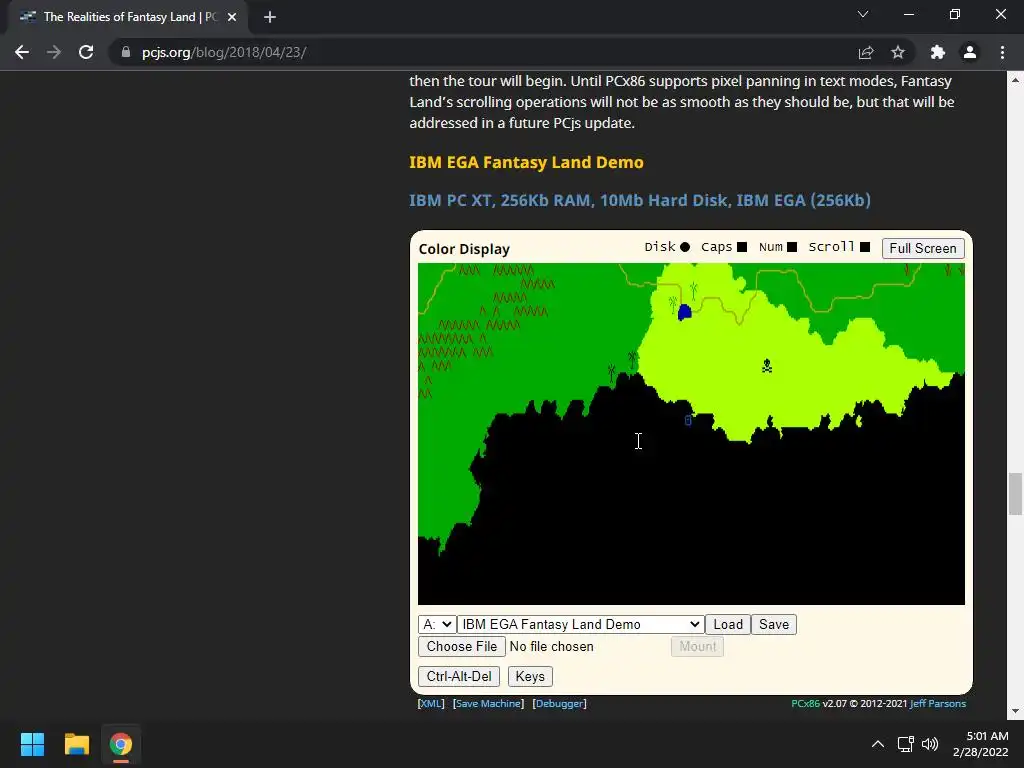Viewport: 1024px width, 768px height.
Task: Click the page vertical scrollbar thumb
Action: [x=1015, y=494]
